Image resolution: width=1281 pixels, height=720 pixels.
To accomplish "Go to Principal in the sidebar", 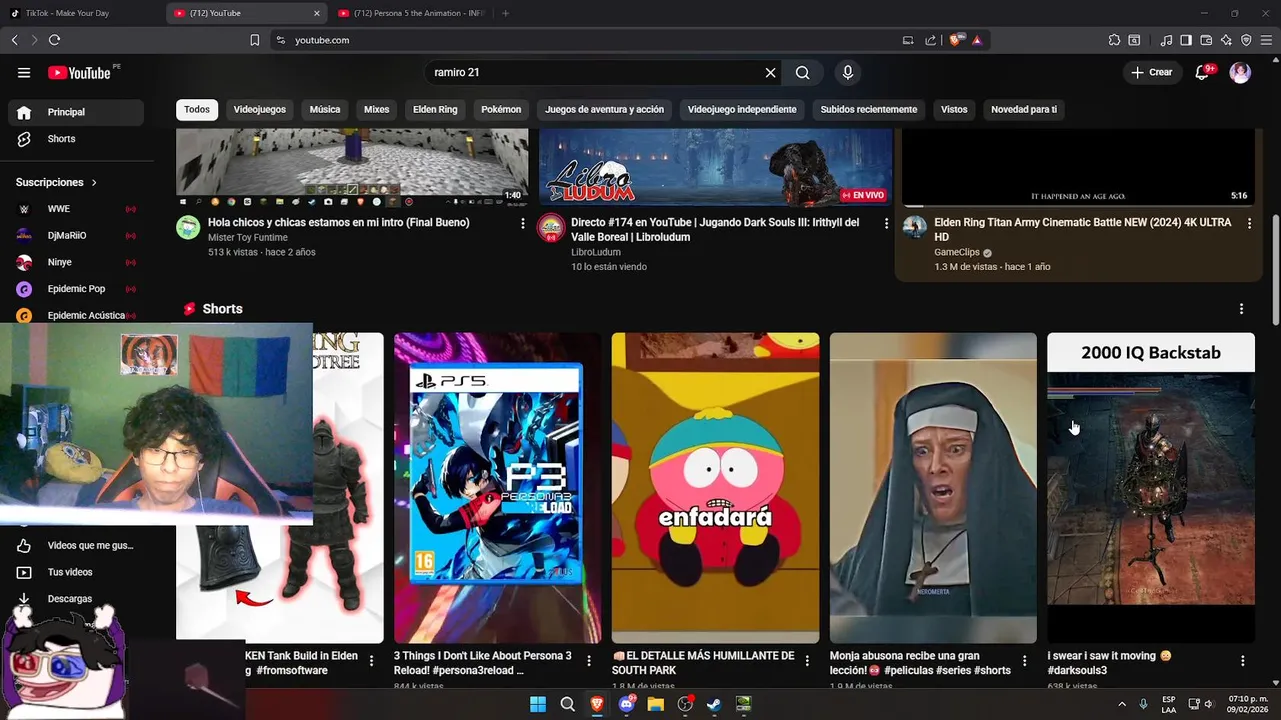I will tap(76, 112).
